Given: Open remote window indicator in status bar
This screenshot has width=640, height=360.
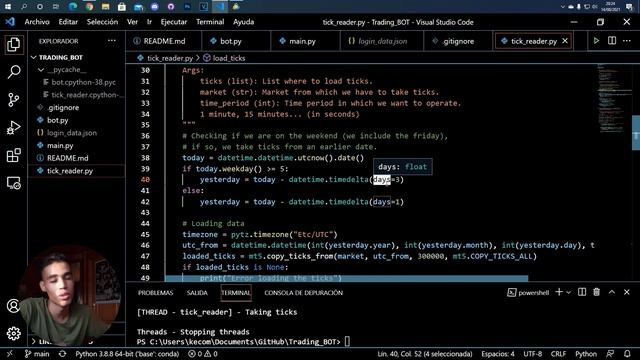Looking at the screenshot, I should coord(10,354).
